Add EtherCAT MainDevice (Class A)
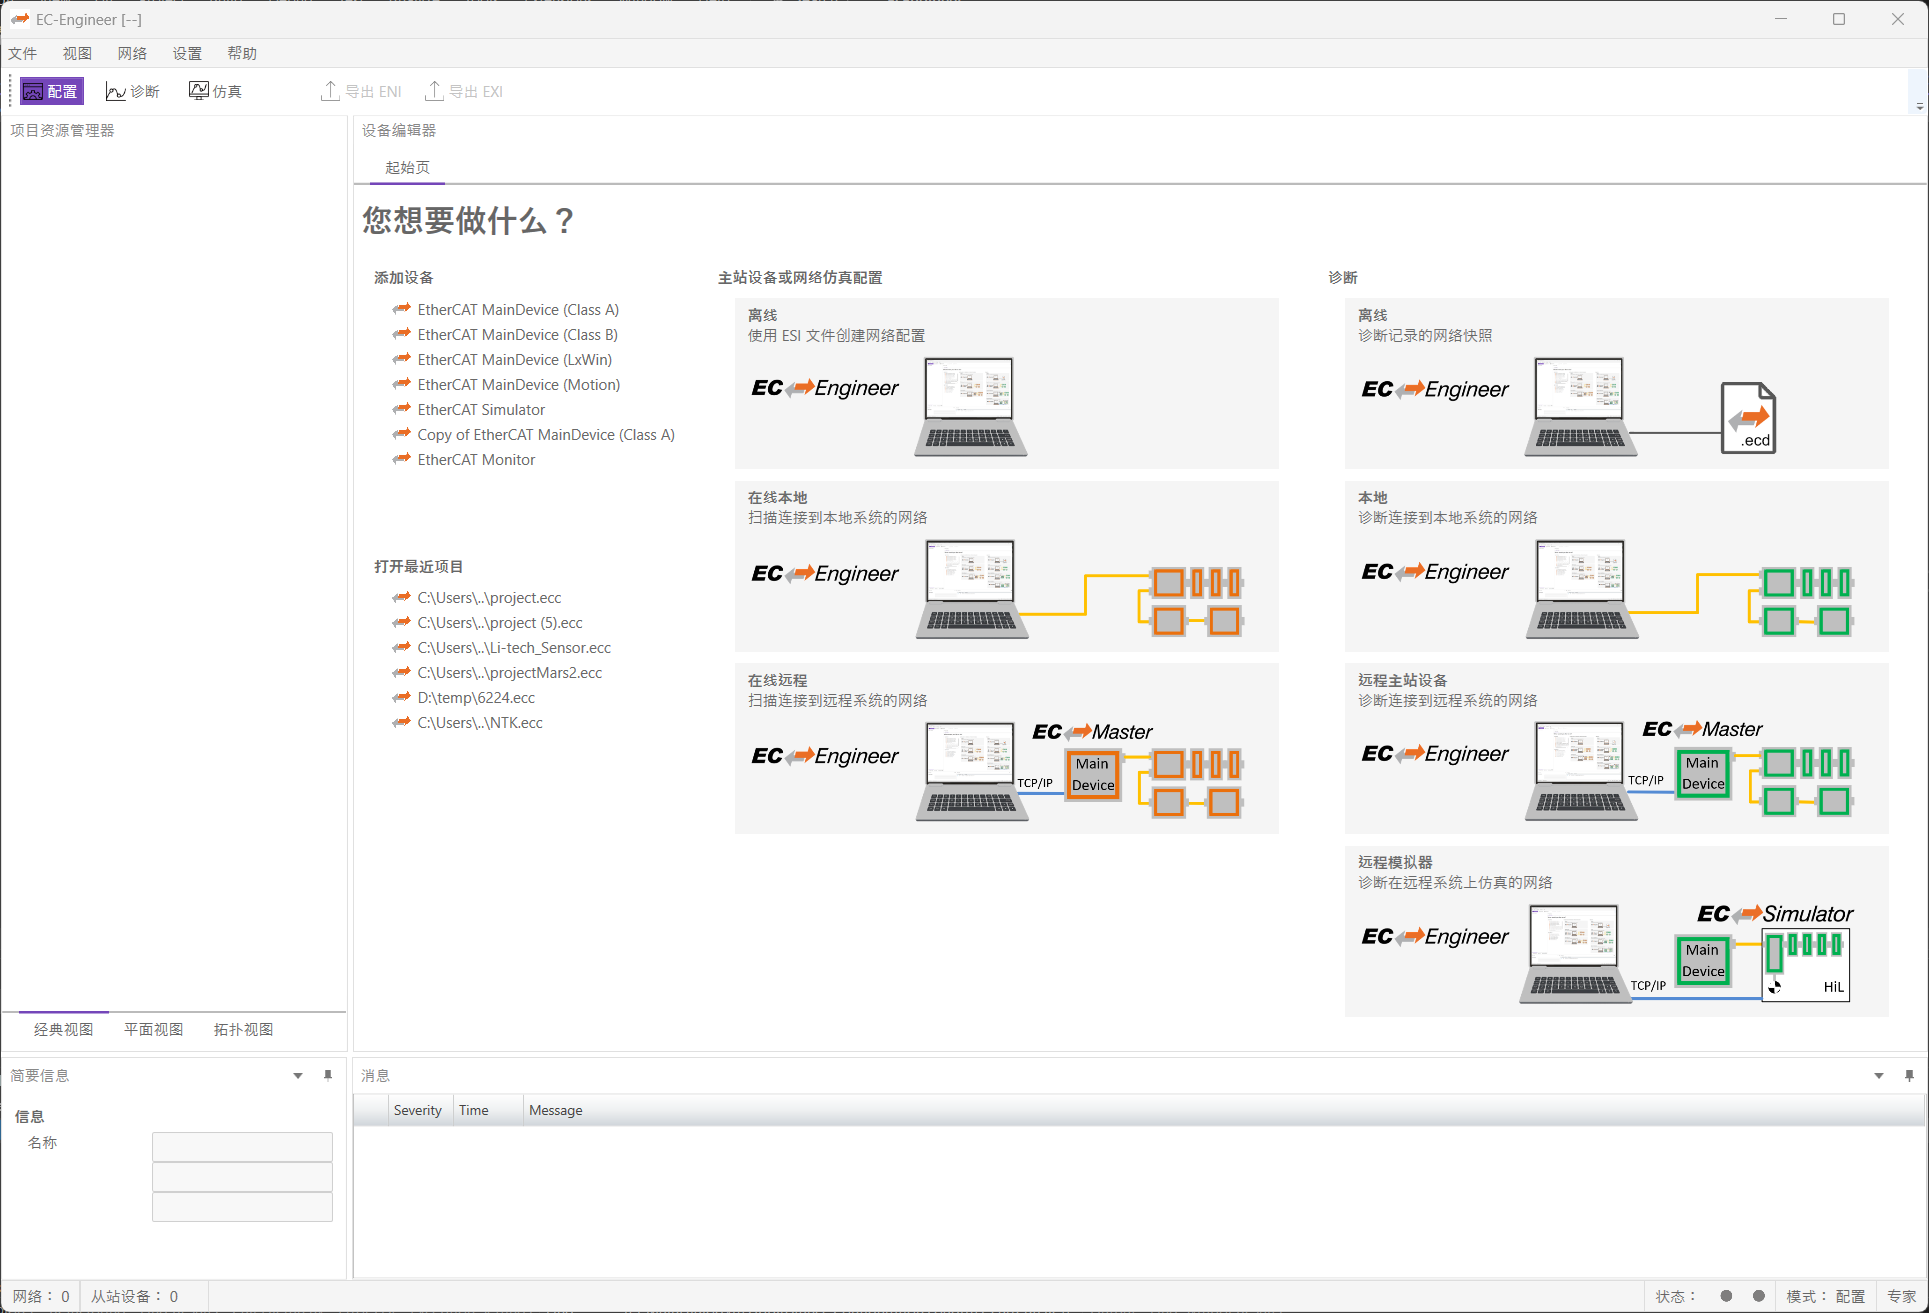This screenshot has height=1313, width=1929. tap(518, 310)
